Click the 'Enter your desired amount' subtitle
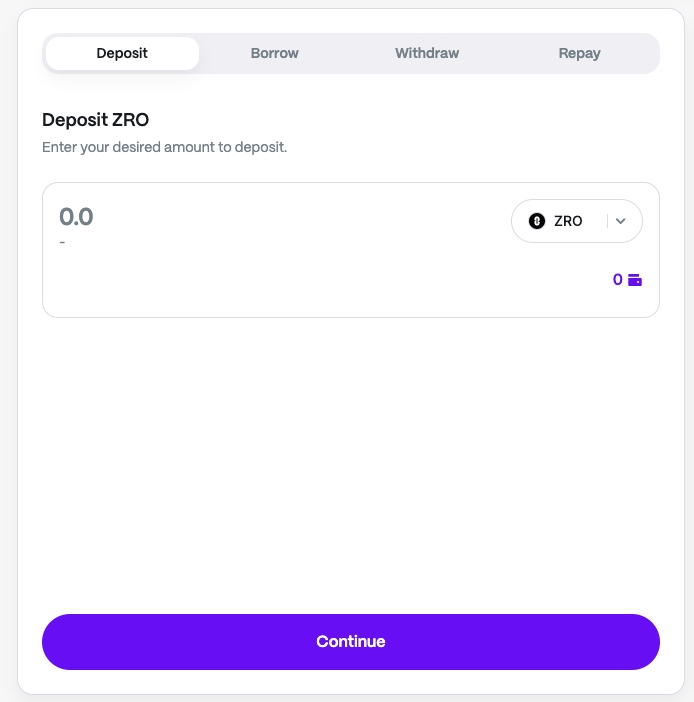 (x=164, y=147)
